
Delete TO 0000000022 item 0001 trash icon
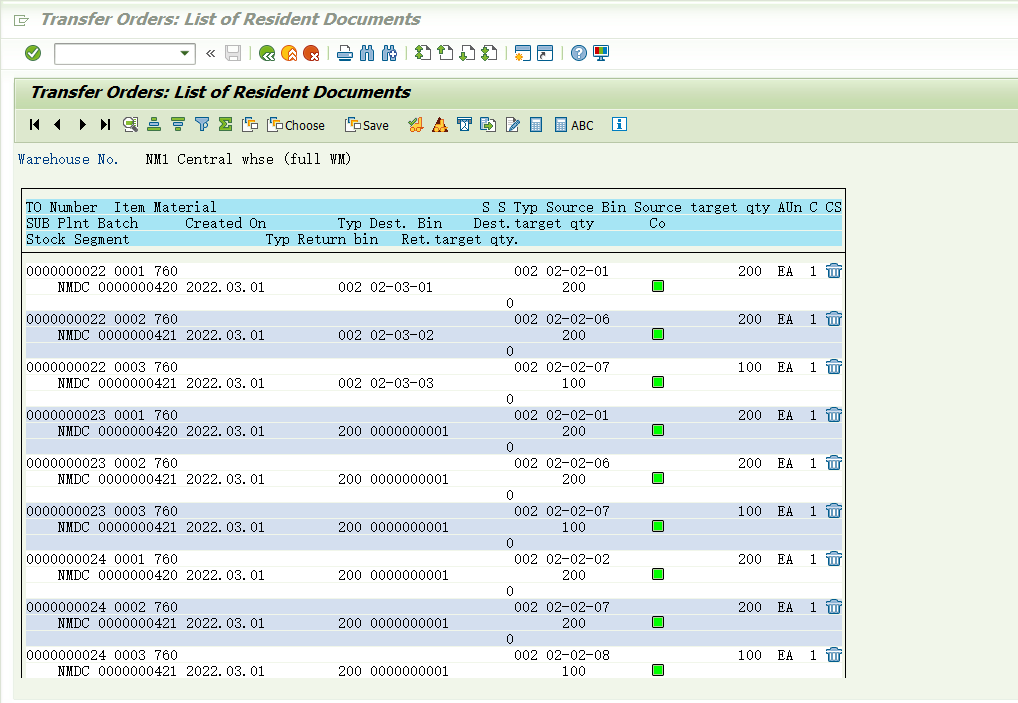click(834, 271)
